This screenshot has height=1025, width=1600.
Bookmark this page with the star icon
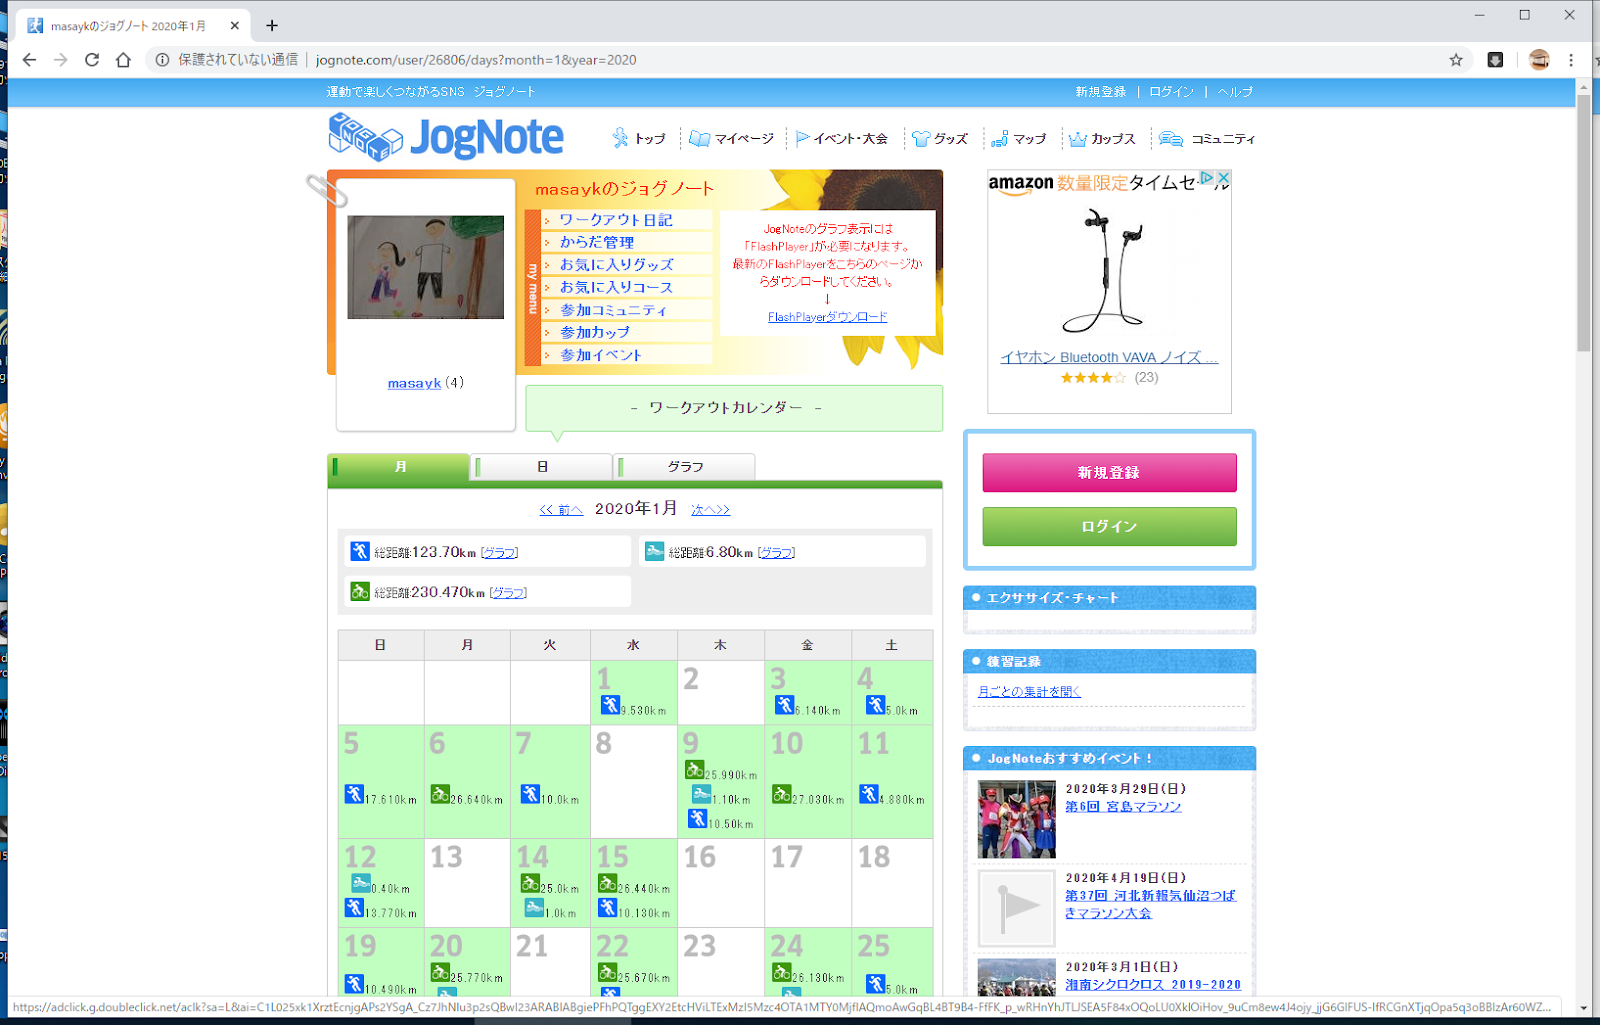click(1456, 60)
